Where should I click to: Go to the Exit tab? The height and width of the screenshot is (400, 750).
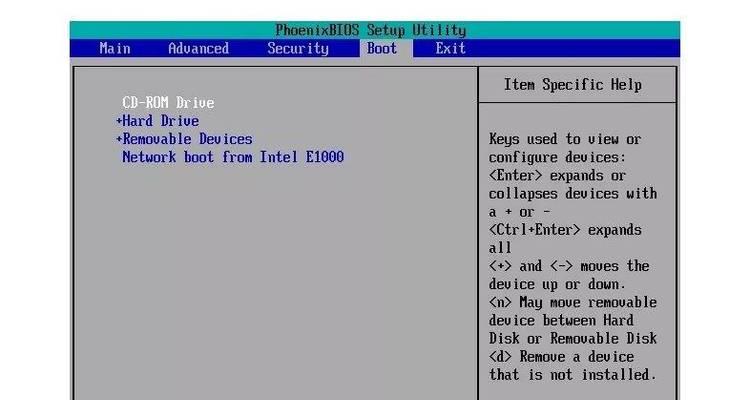[x=451, y=48]
